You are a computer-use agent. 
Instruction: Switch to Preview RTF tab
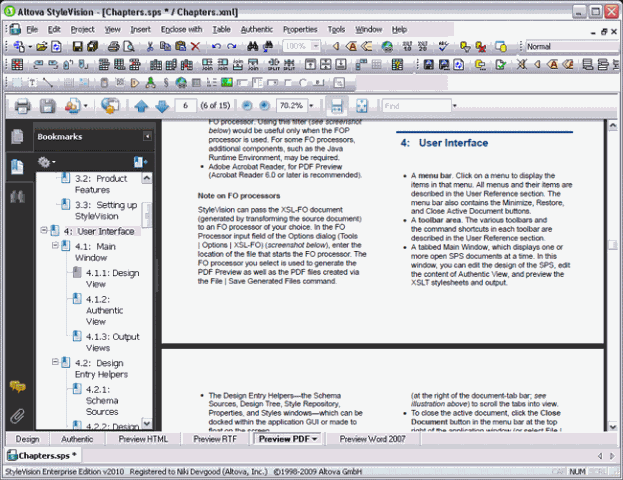point(215,439)
